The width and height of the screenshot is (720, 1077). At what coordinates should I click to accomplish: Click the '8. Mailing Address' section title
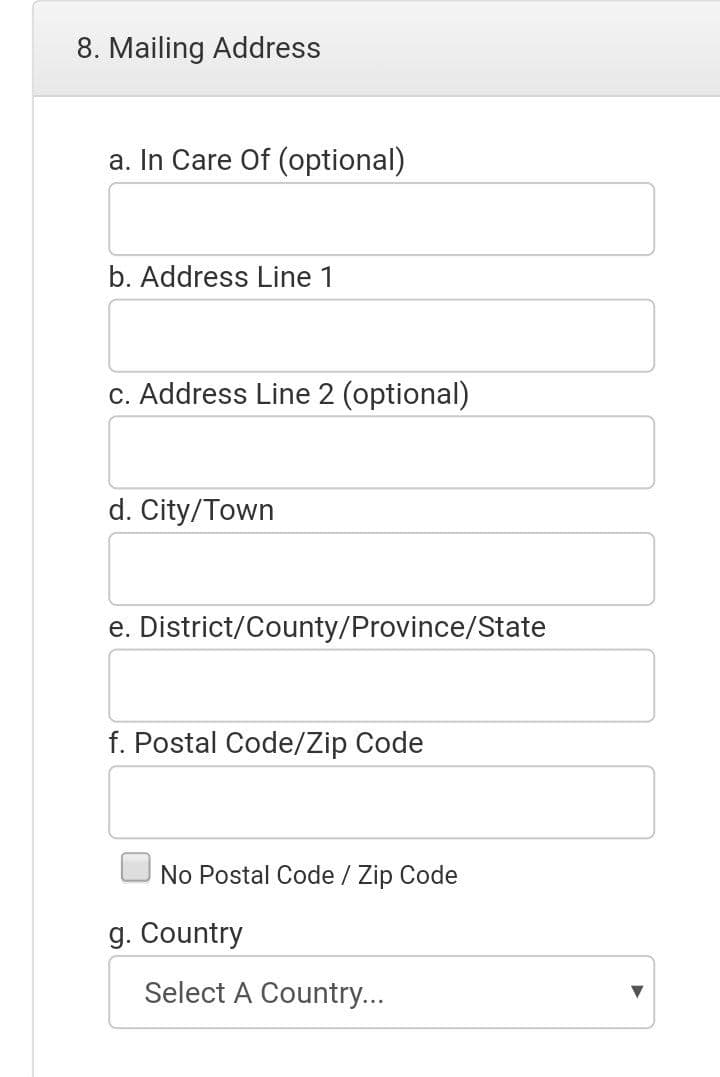click(x=199, y=49)
